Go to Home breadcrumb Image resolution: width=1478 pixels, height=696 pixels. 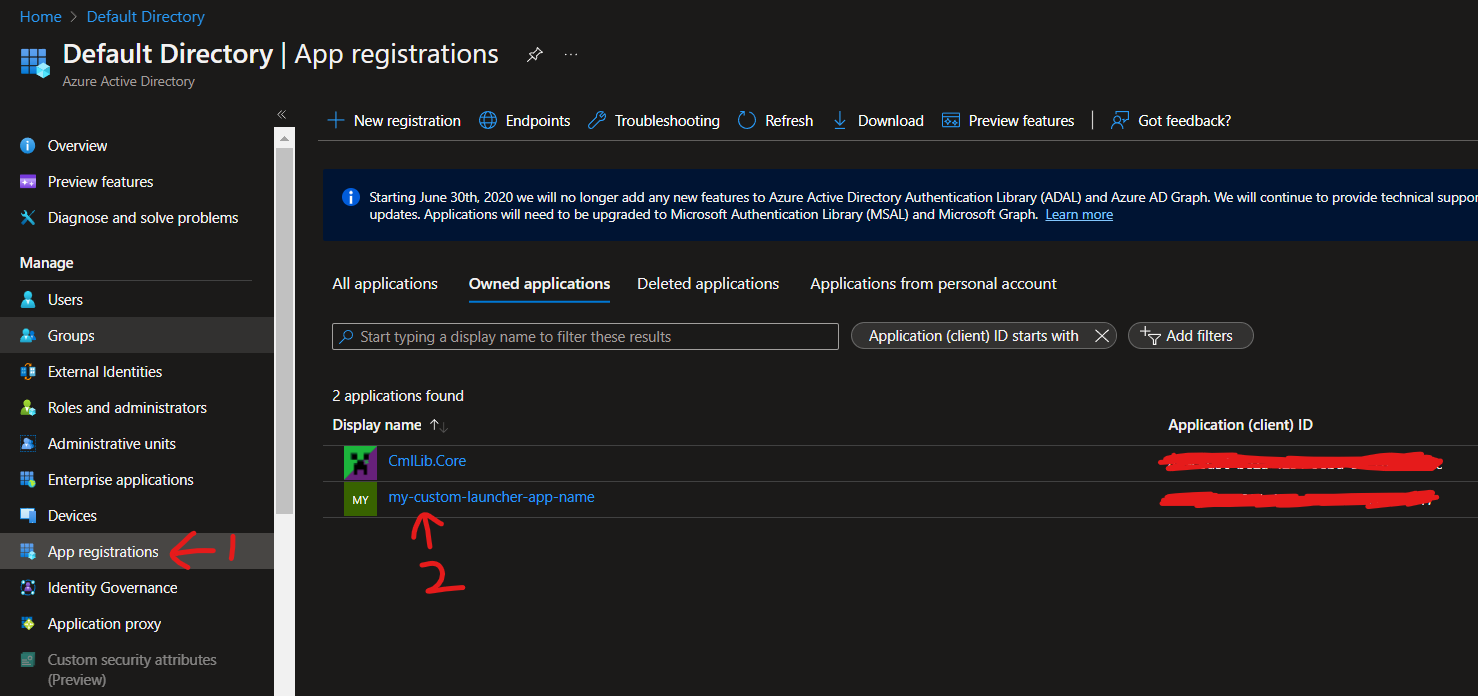(x=40, y=17)
